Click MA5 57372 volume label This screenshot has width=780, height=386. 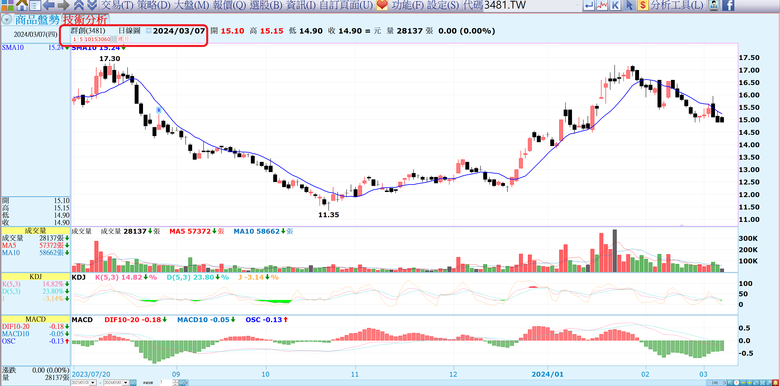[196, 231]
